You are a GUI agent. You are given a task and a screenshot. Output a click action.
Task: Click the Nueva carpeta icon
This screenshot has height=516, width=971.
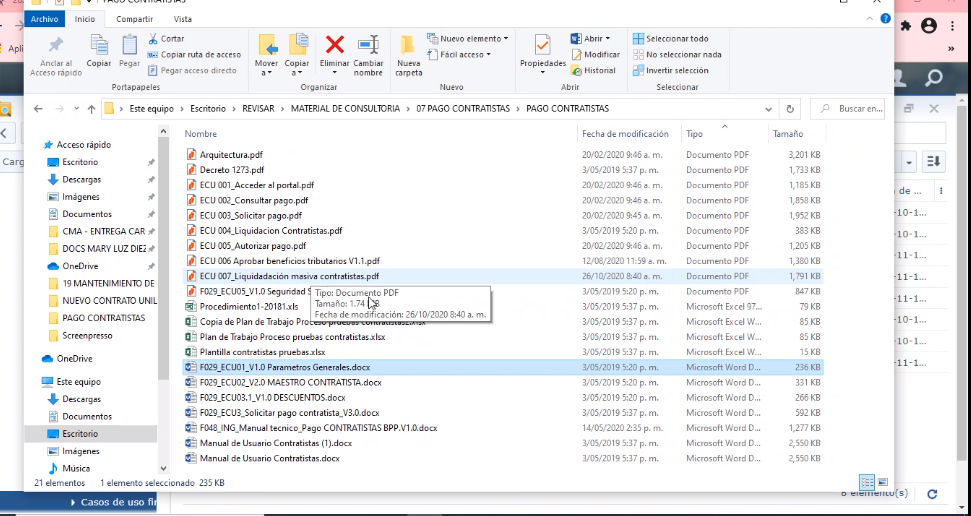click(x=408, y=47)
